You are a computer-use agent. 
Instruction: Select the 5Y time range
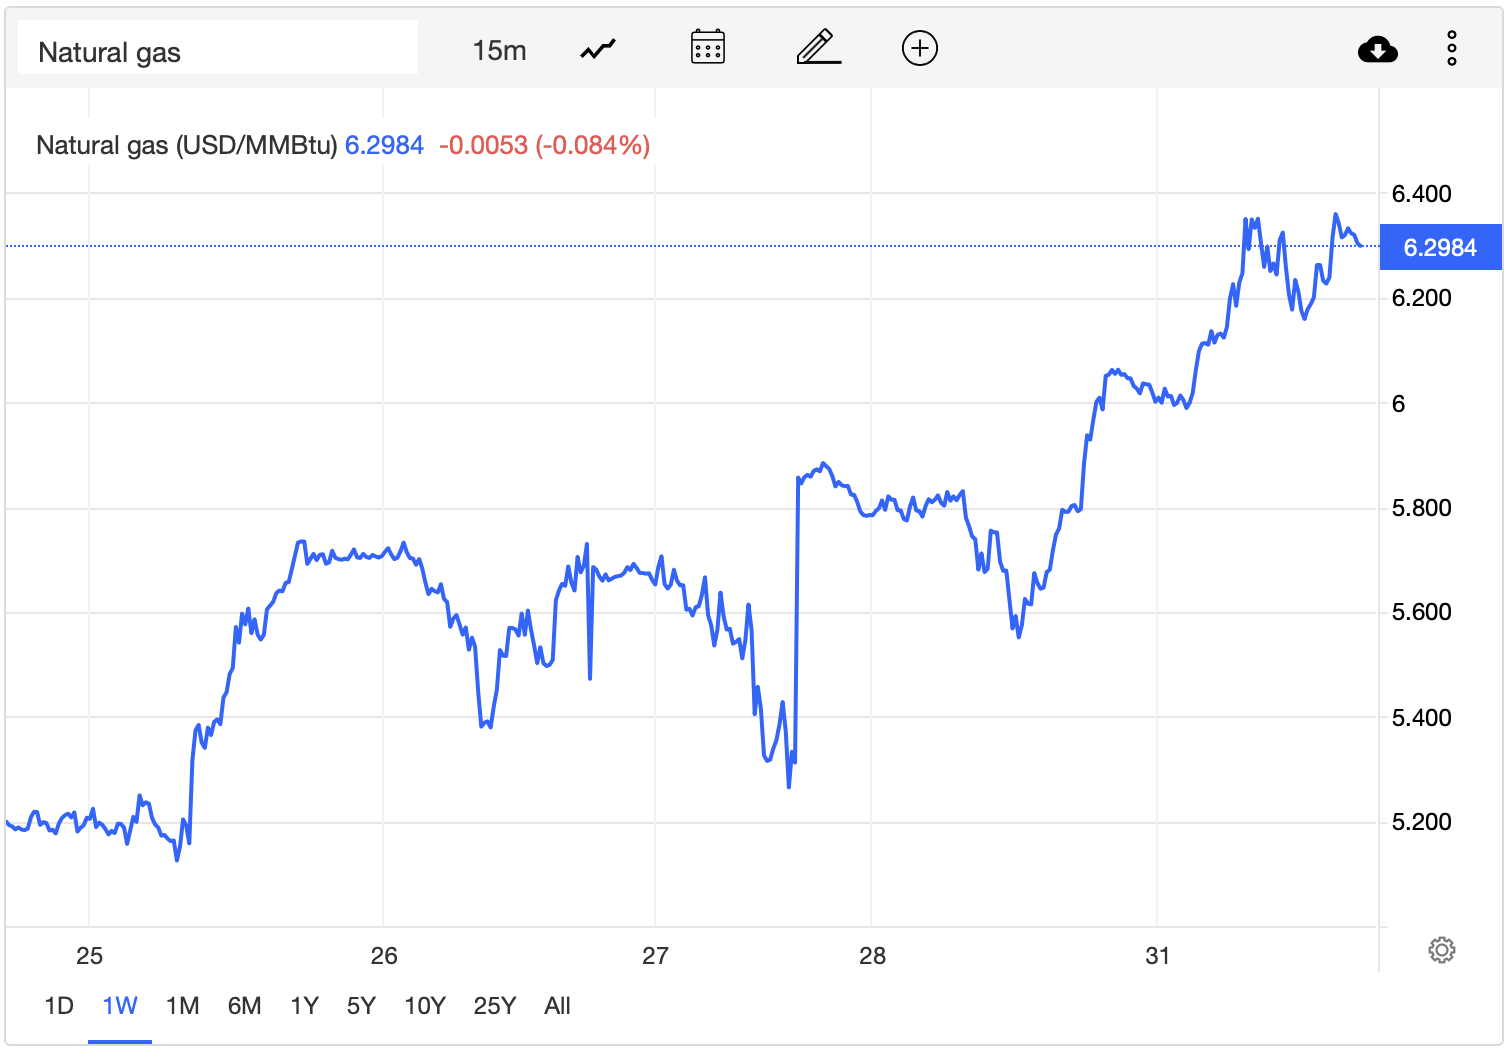(361, 1006)
